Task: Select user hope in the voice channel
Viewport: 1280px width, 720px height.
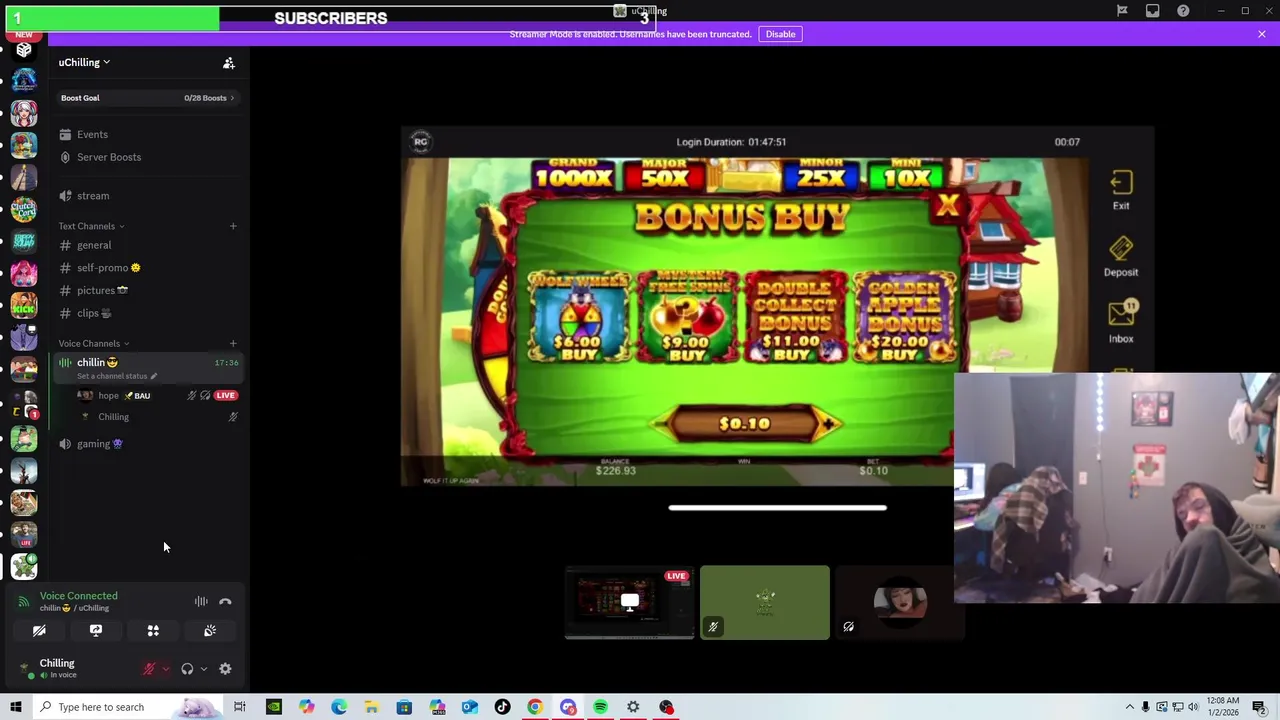Action: (108, 396)
